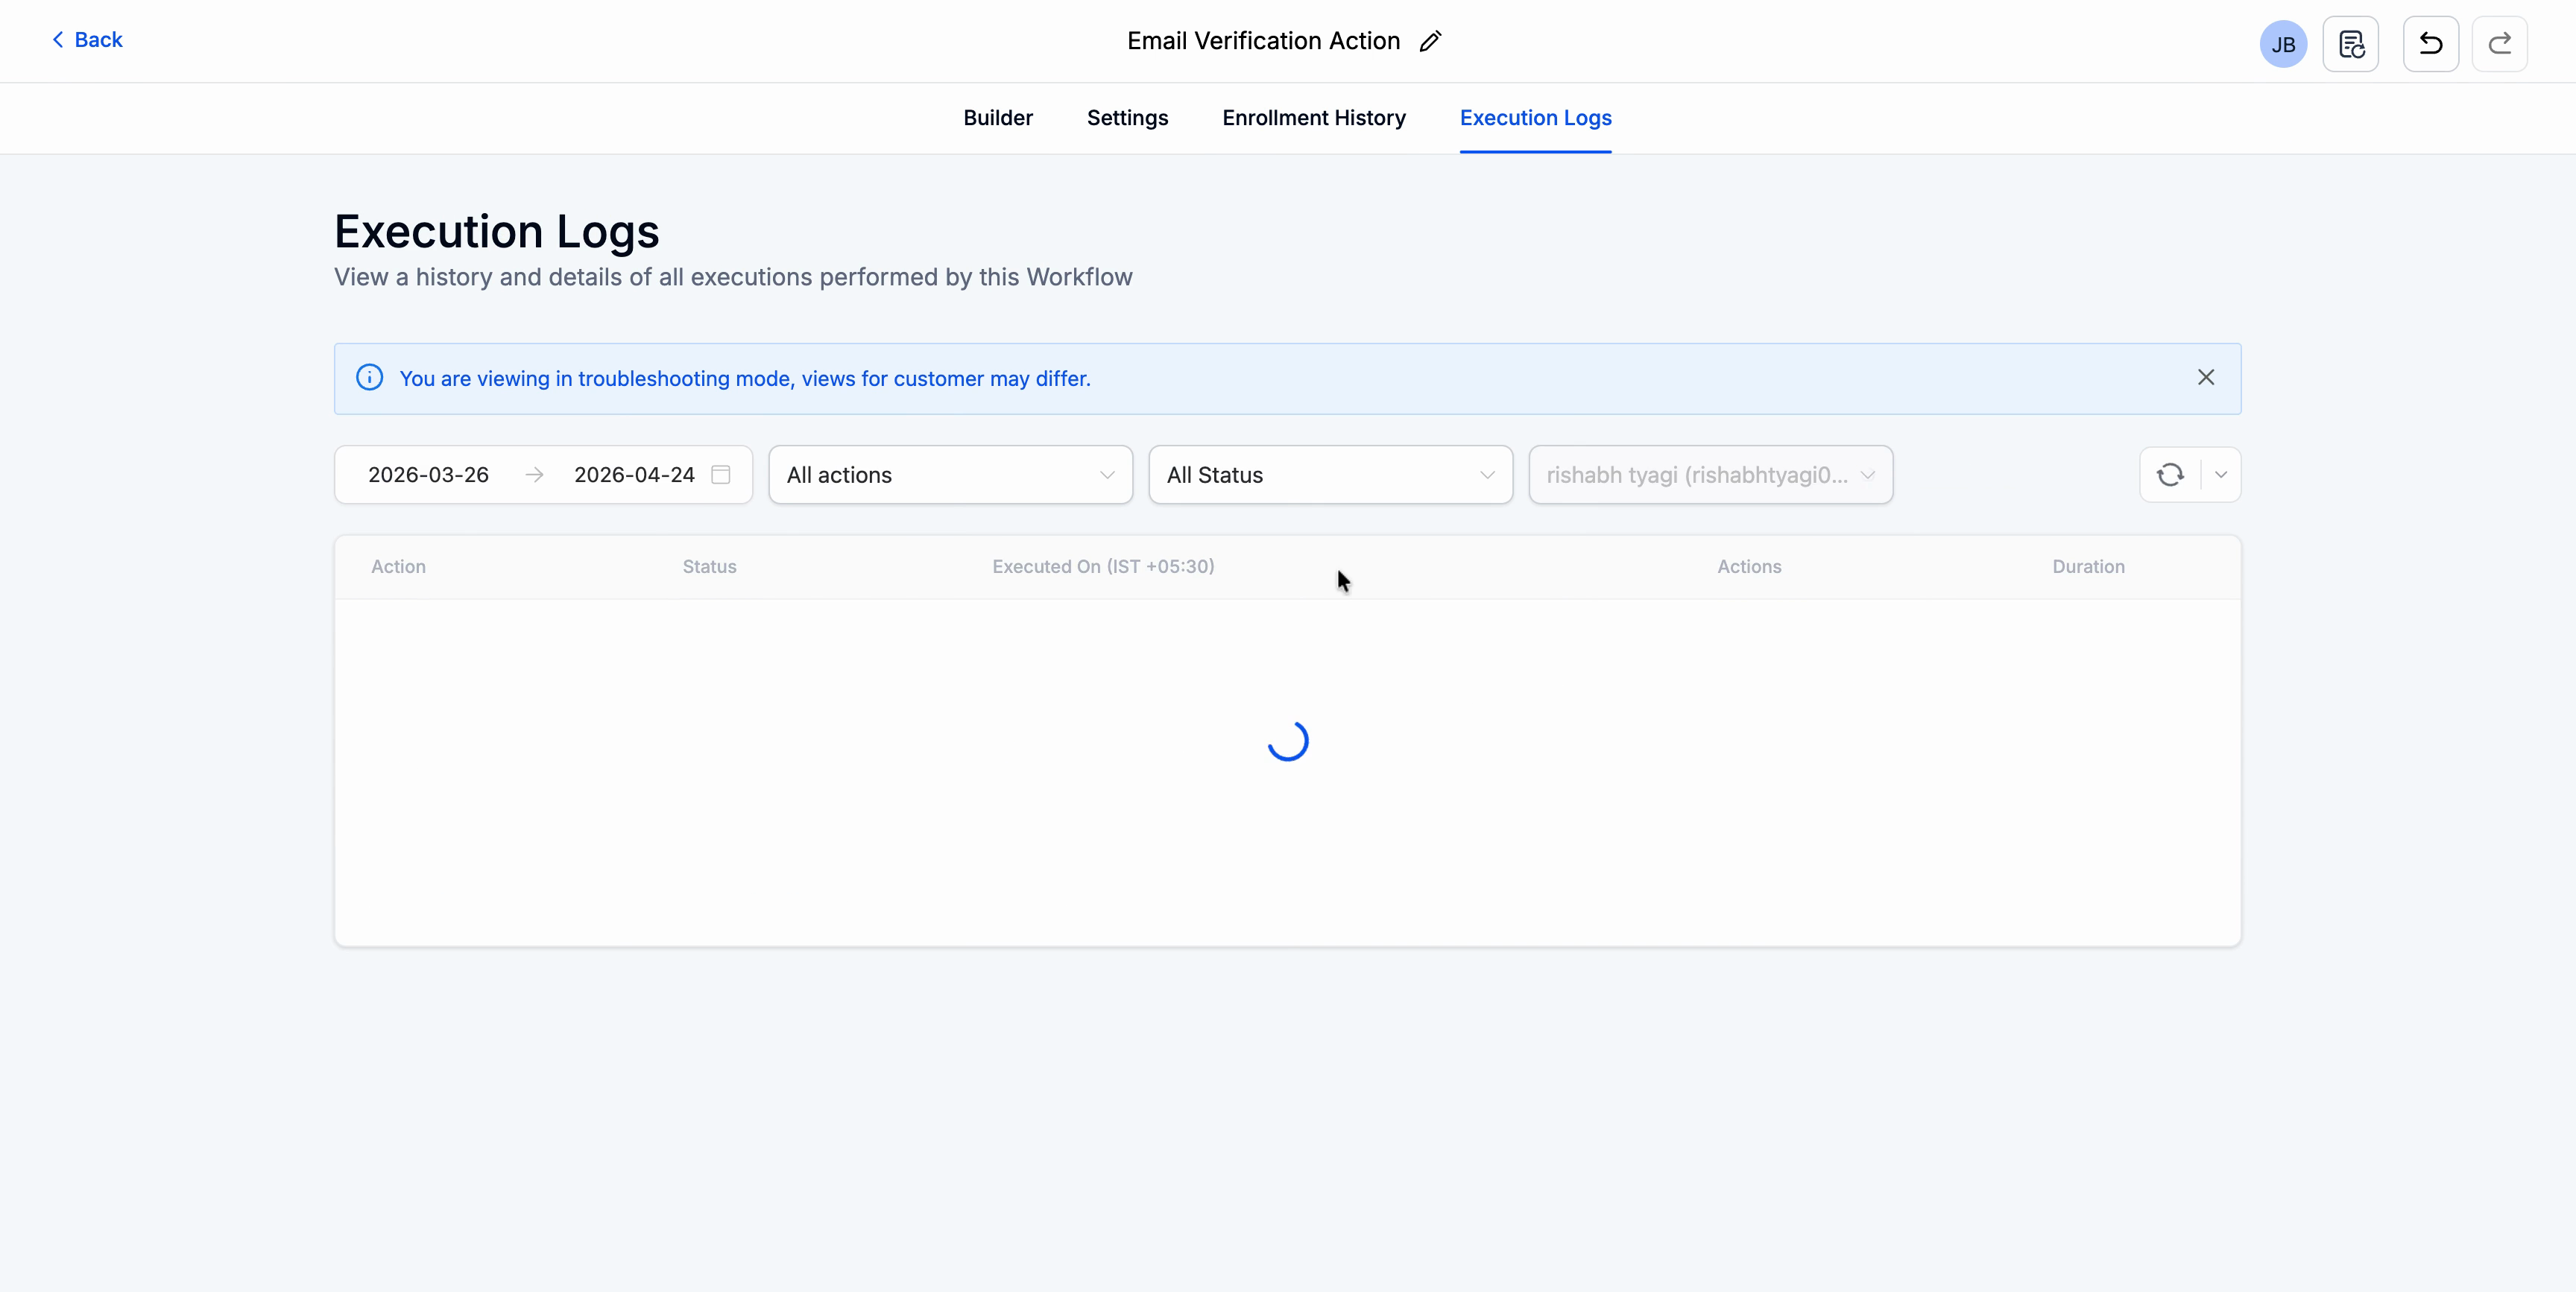The image size is (2576, 1292).
Task: Select the Settings tab
Action: [1127, 118]
